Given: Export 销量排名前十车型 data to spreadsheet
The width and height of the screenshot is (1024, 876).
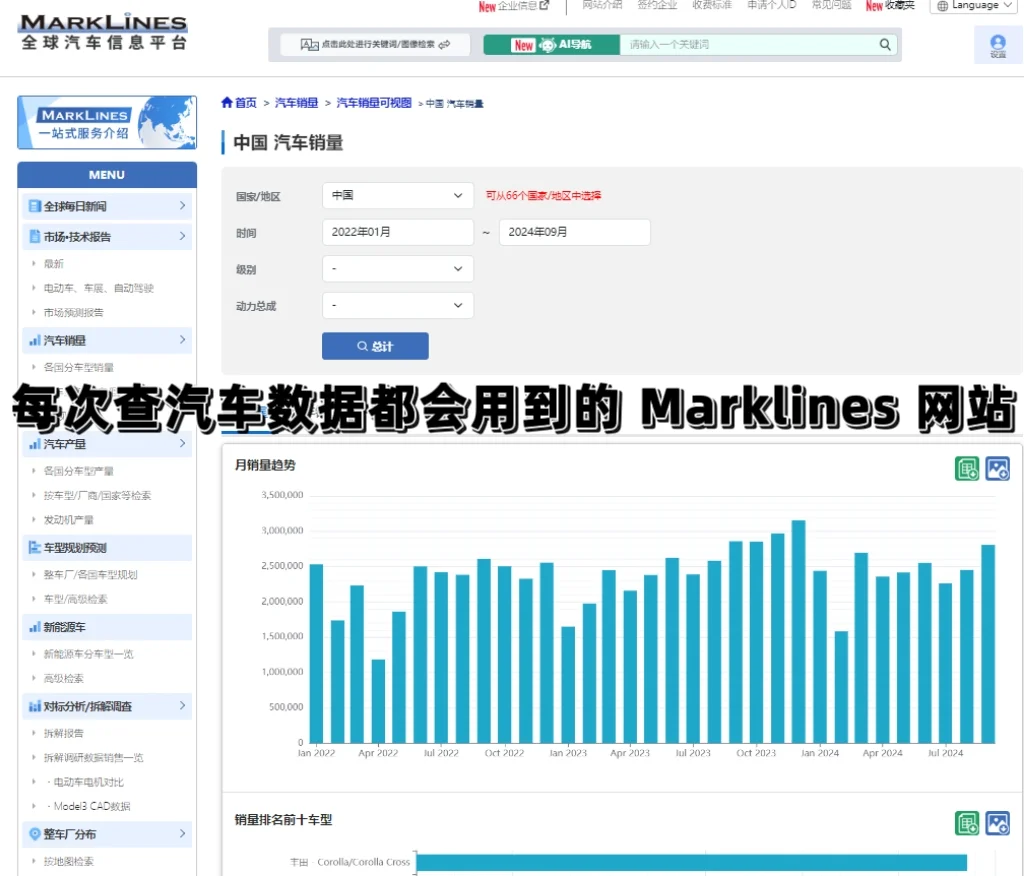Looking at the screenshot, I should (x=967, y=823).
